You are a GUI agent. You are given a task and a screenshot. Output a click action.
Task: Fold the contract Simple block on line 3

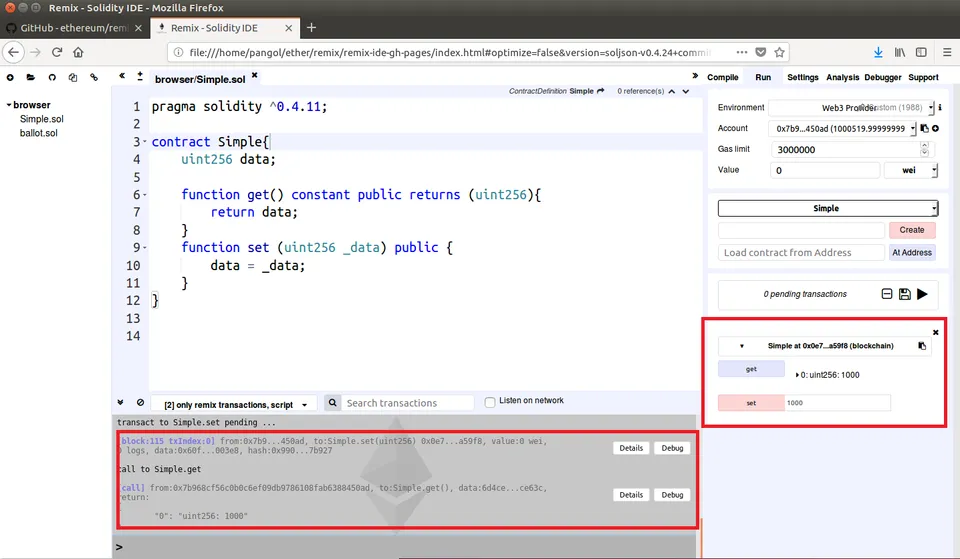click(x=145, y=142)
